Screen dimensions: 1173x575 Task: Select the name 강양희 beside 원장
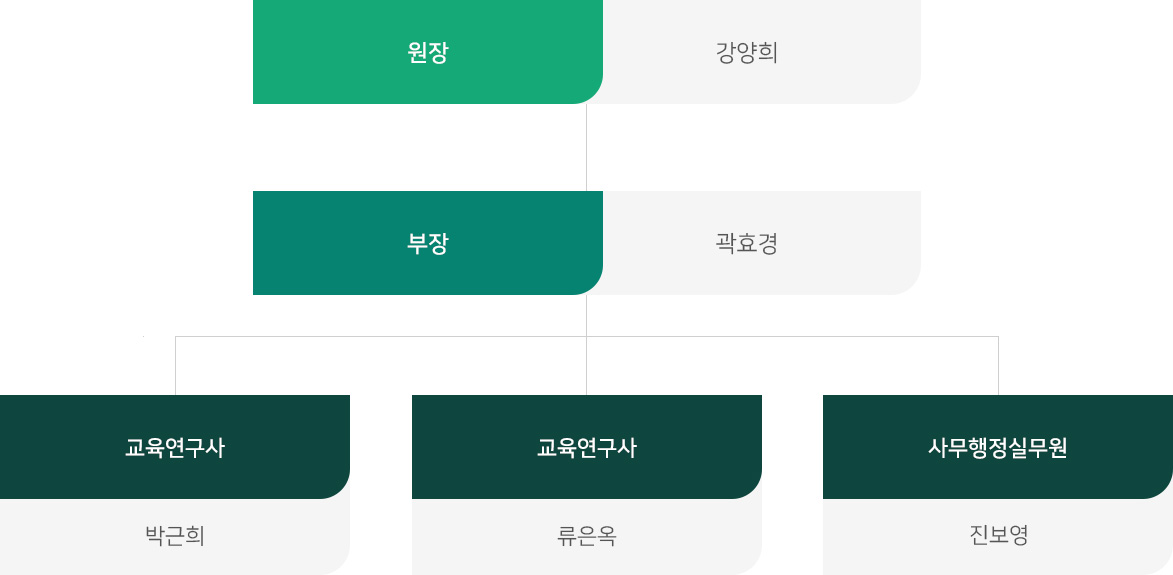coord(747,53)
